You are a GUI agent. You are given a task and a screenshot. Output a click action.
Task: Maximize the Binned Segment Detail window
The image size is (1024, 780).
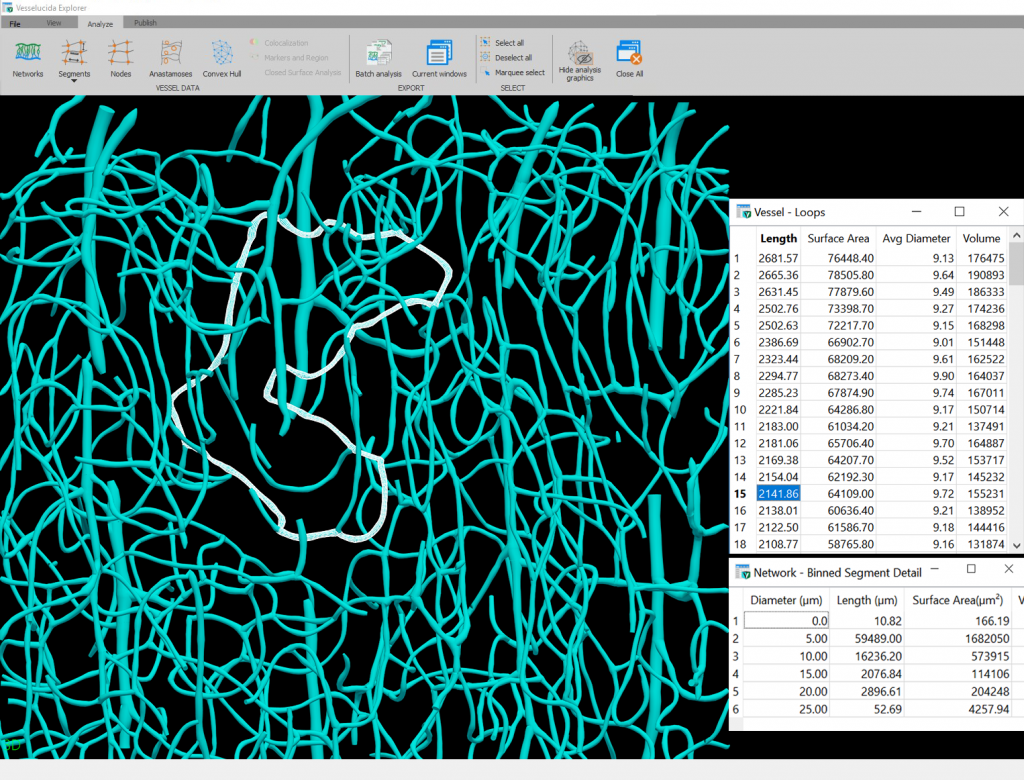(971, 569)
